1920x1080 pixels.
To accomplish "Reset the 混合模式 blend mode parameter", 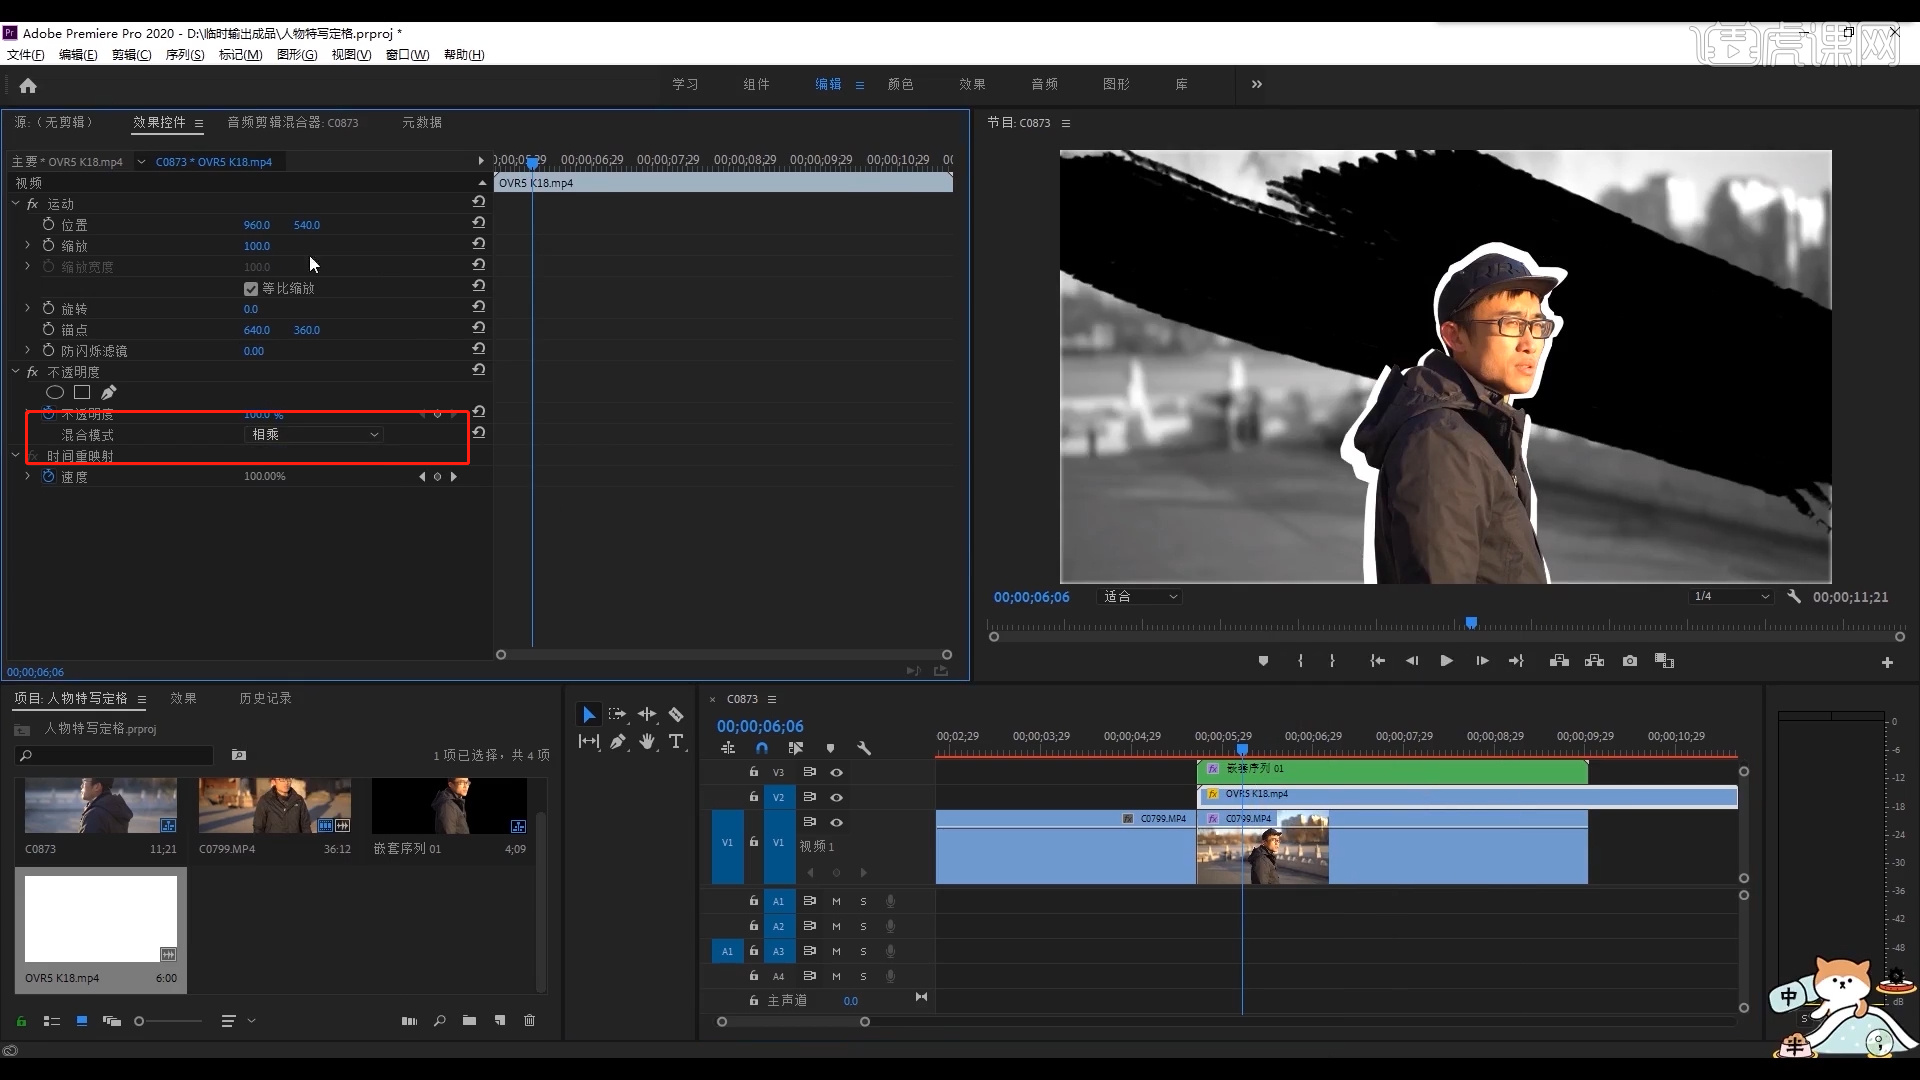I will coord(479,433).
